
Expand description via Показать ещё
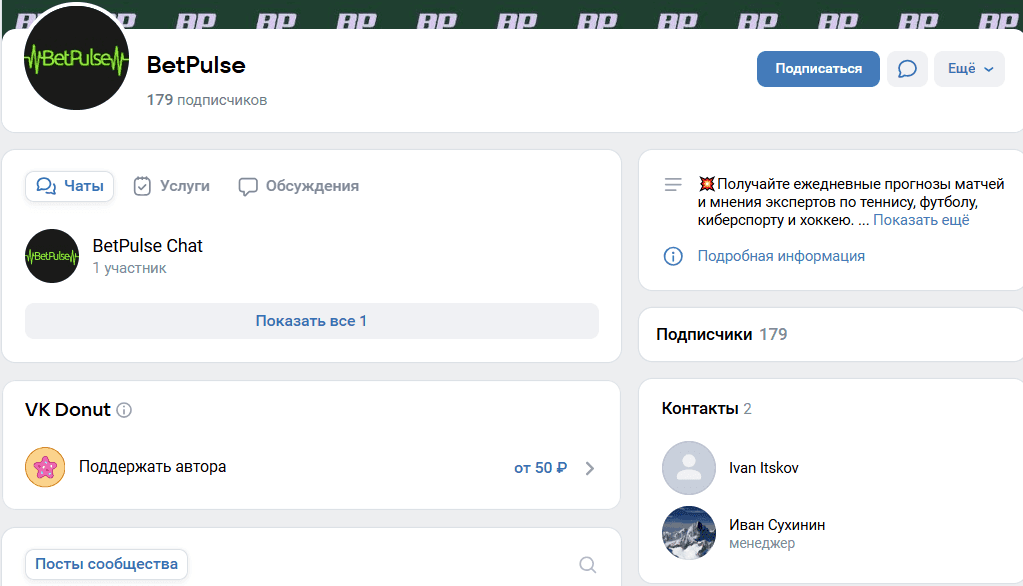click(x=921, y=220)
